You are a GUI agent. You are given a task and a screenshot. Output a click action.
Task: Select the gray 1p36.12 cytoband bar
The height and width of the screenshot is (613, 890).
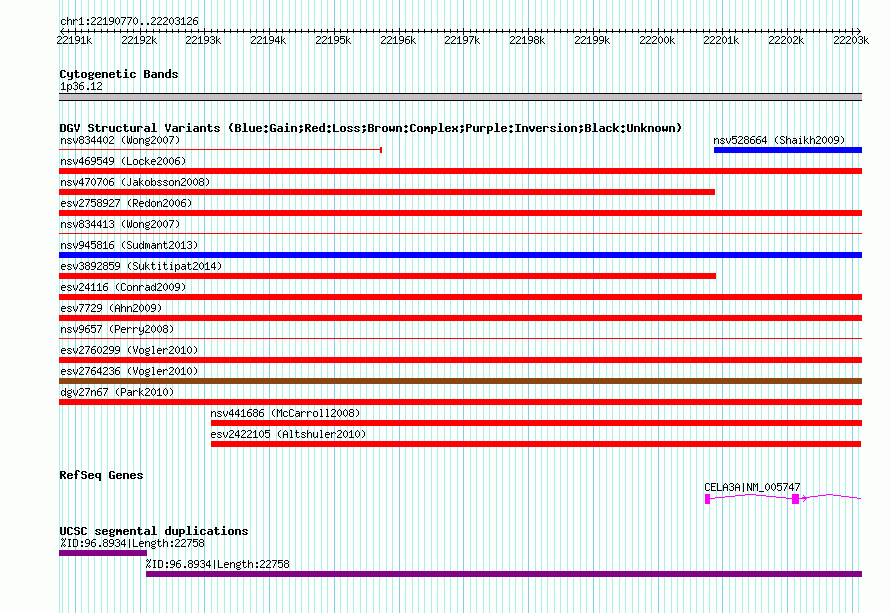(x=460, y=97)
